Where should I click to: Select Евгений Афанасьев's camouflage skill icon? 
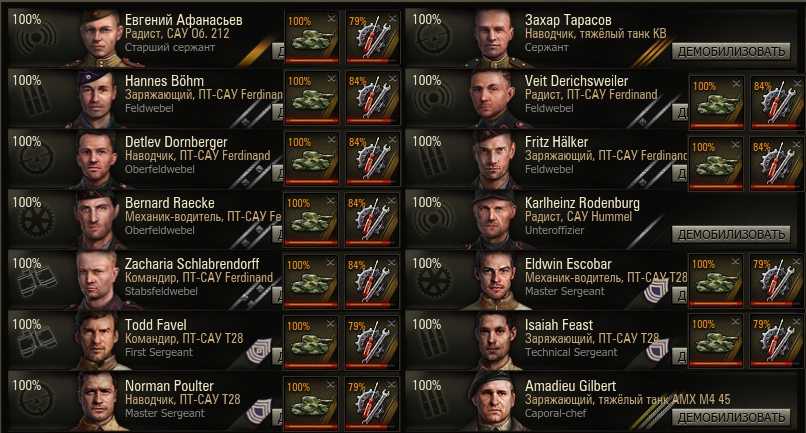(312, 38)
